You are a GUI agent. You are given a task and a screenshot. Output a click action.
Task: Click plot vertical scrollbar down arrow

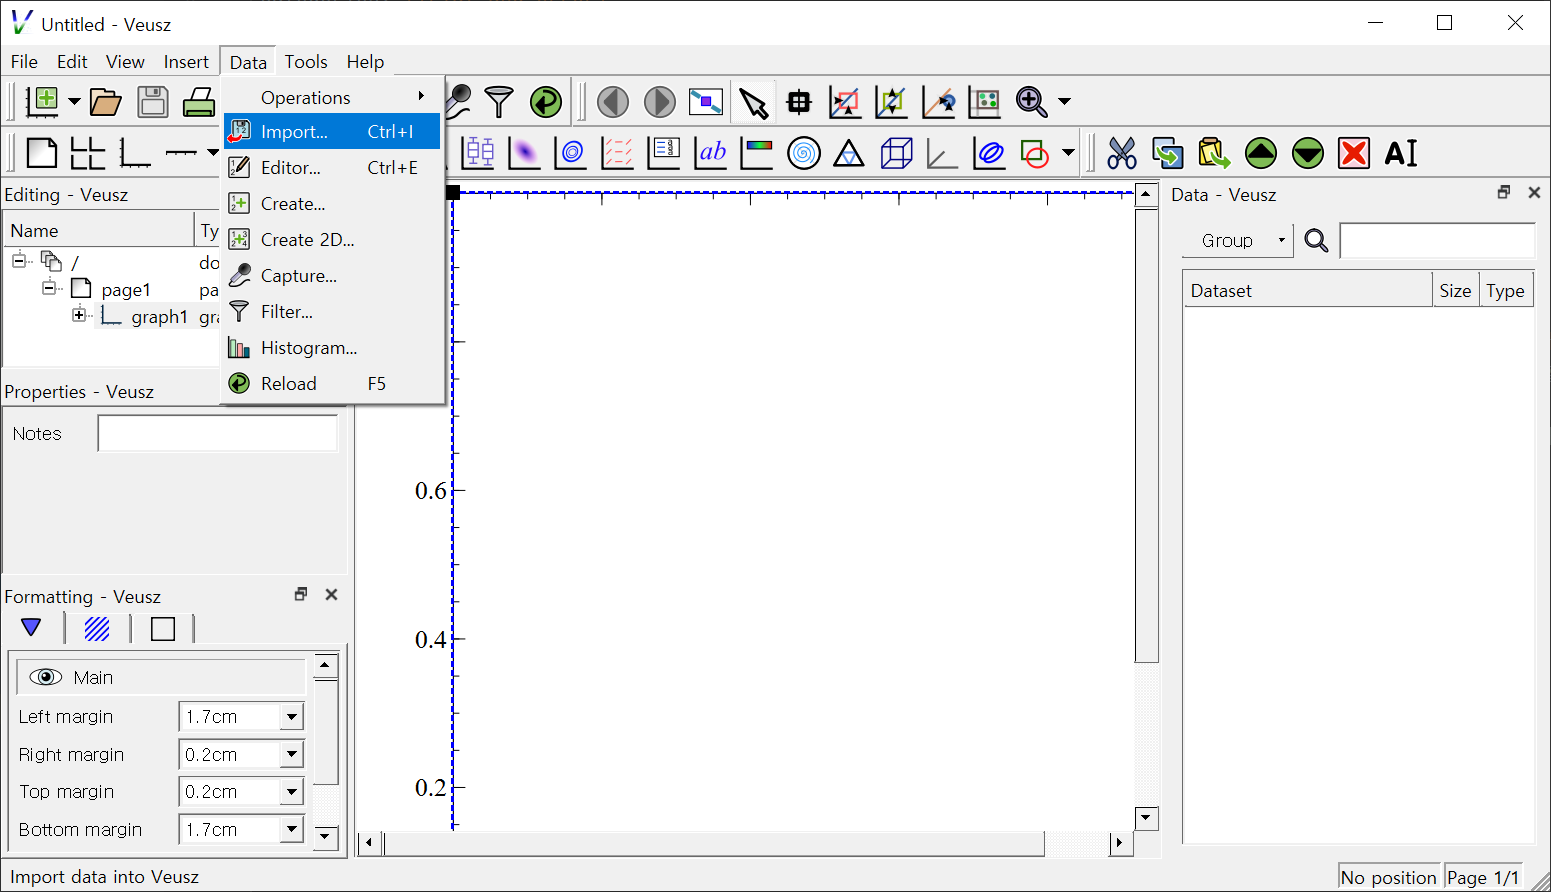coord(1146,818)
